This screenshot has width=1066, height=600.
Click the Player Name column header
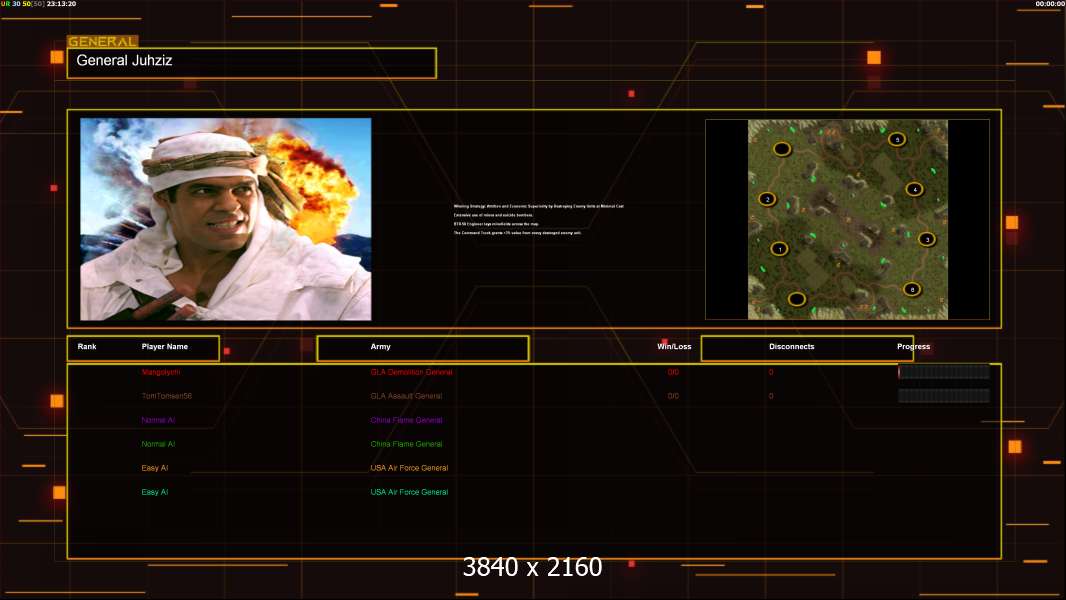[x=165, y=347]
